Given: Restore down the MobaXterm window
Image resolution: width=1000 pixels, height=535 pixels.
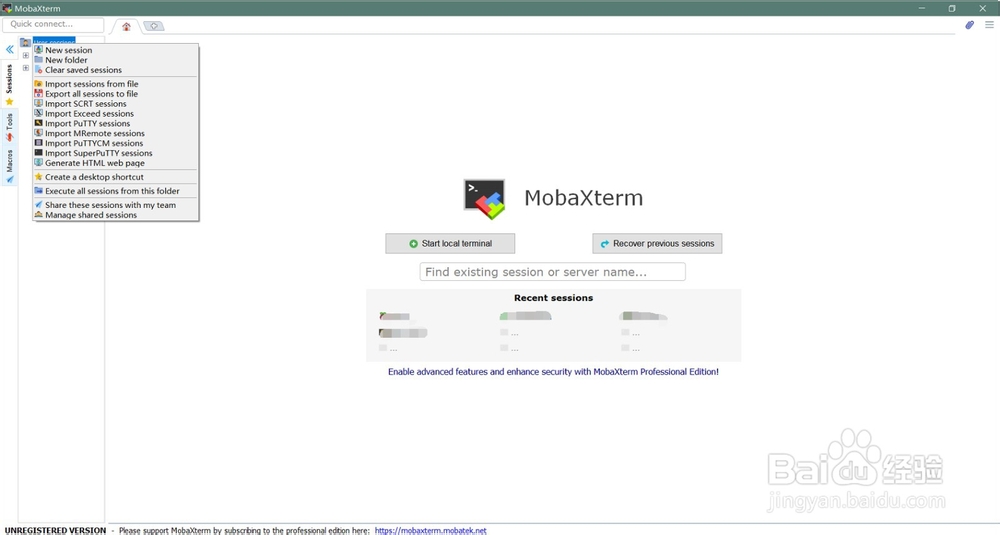Looking at the screenshot, I should pos(952,8).
